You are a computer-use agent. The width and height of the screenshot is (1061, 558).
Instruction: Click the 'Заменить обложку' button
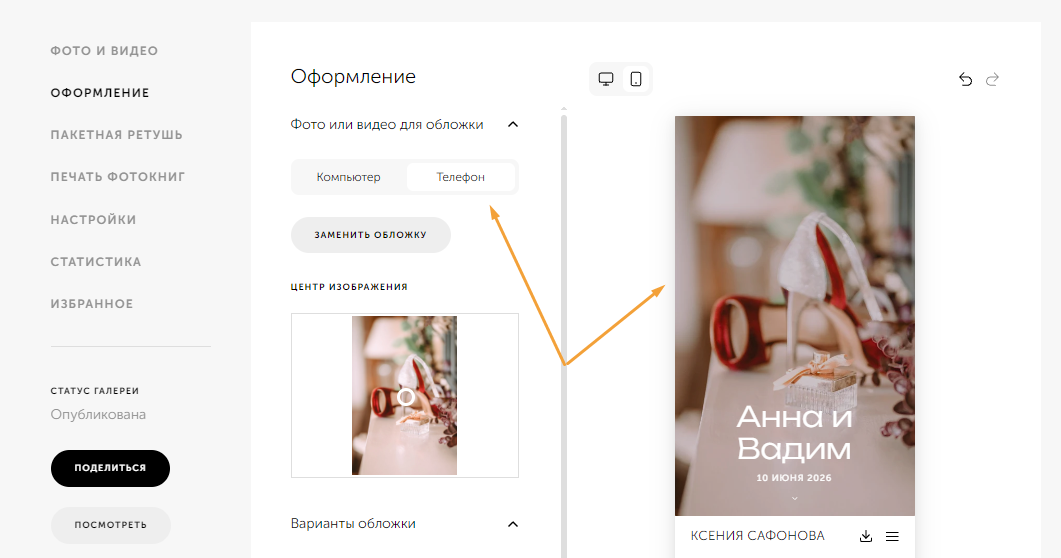click(371, 235)
